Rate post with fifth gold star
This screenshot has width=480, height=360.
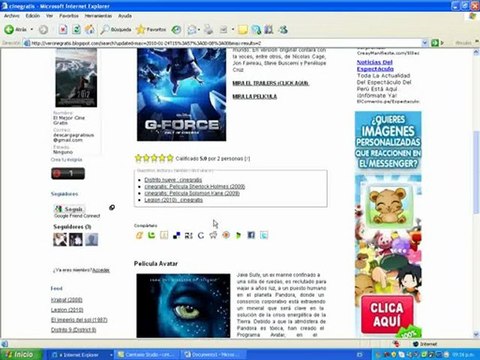pyautogui.click(x=170, y=158)
